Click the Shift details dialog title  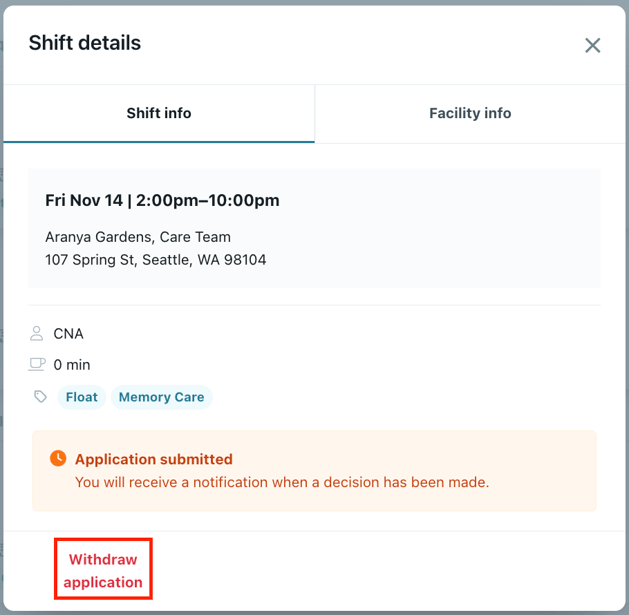pyautogui.click(x=85, y=43)
